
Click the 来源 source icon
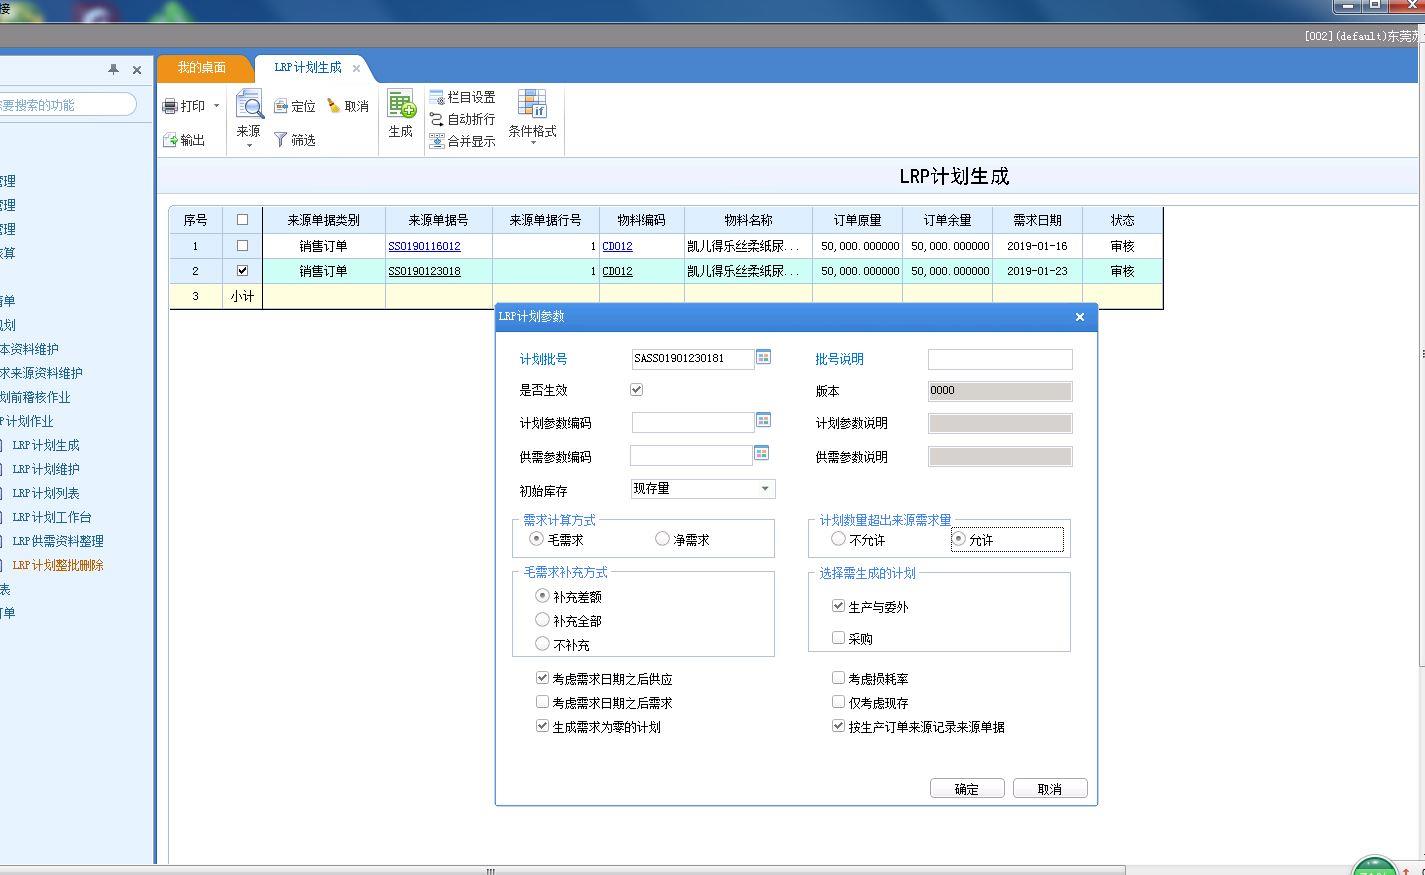pos(249,105)
